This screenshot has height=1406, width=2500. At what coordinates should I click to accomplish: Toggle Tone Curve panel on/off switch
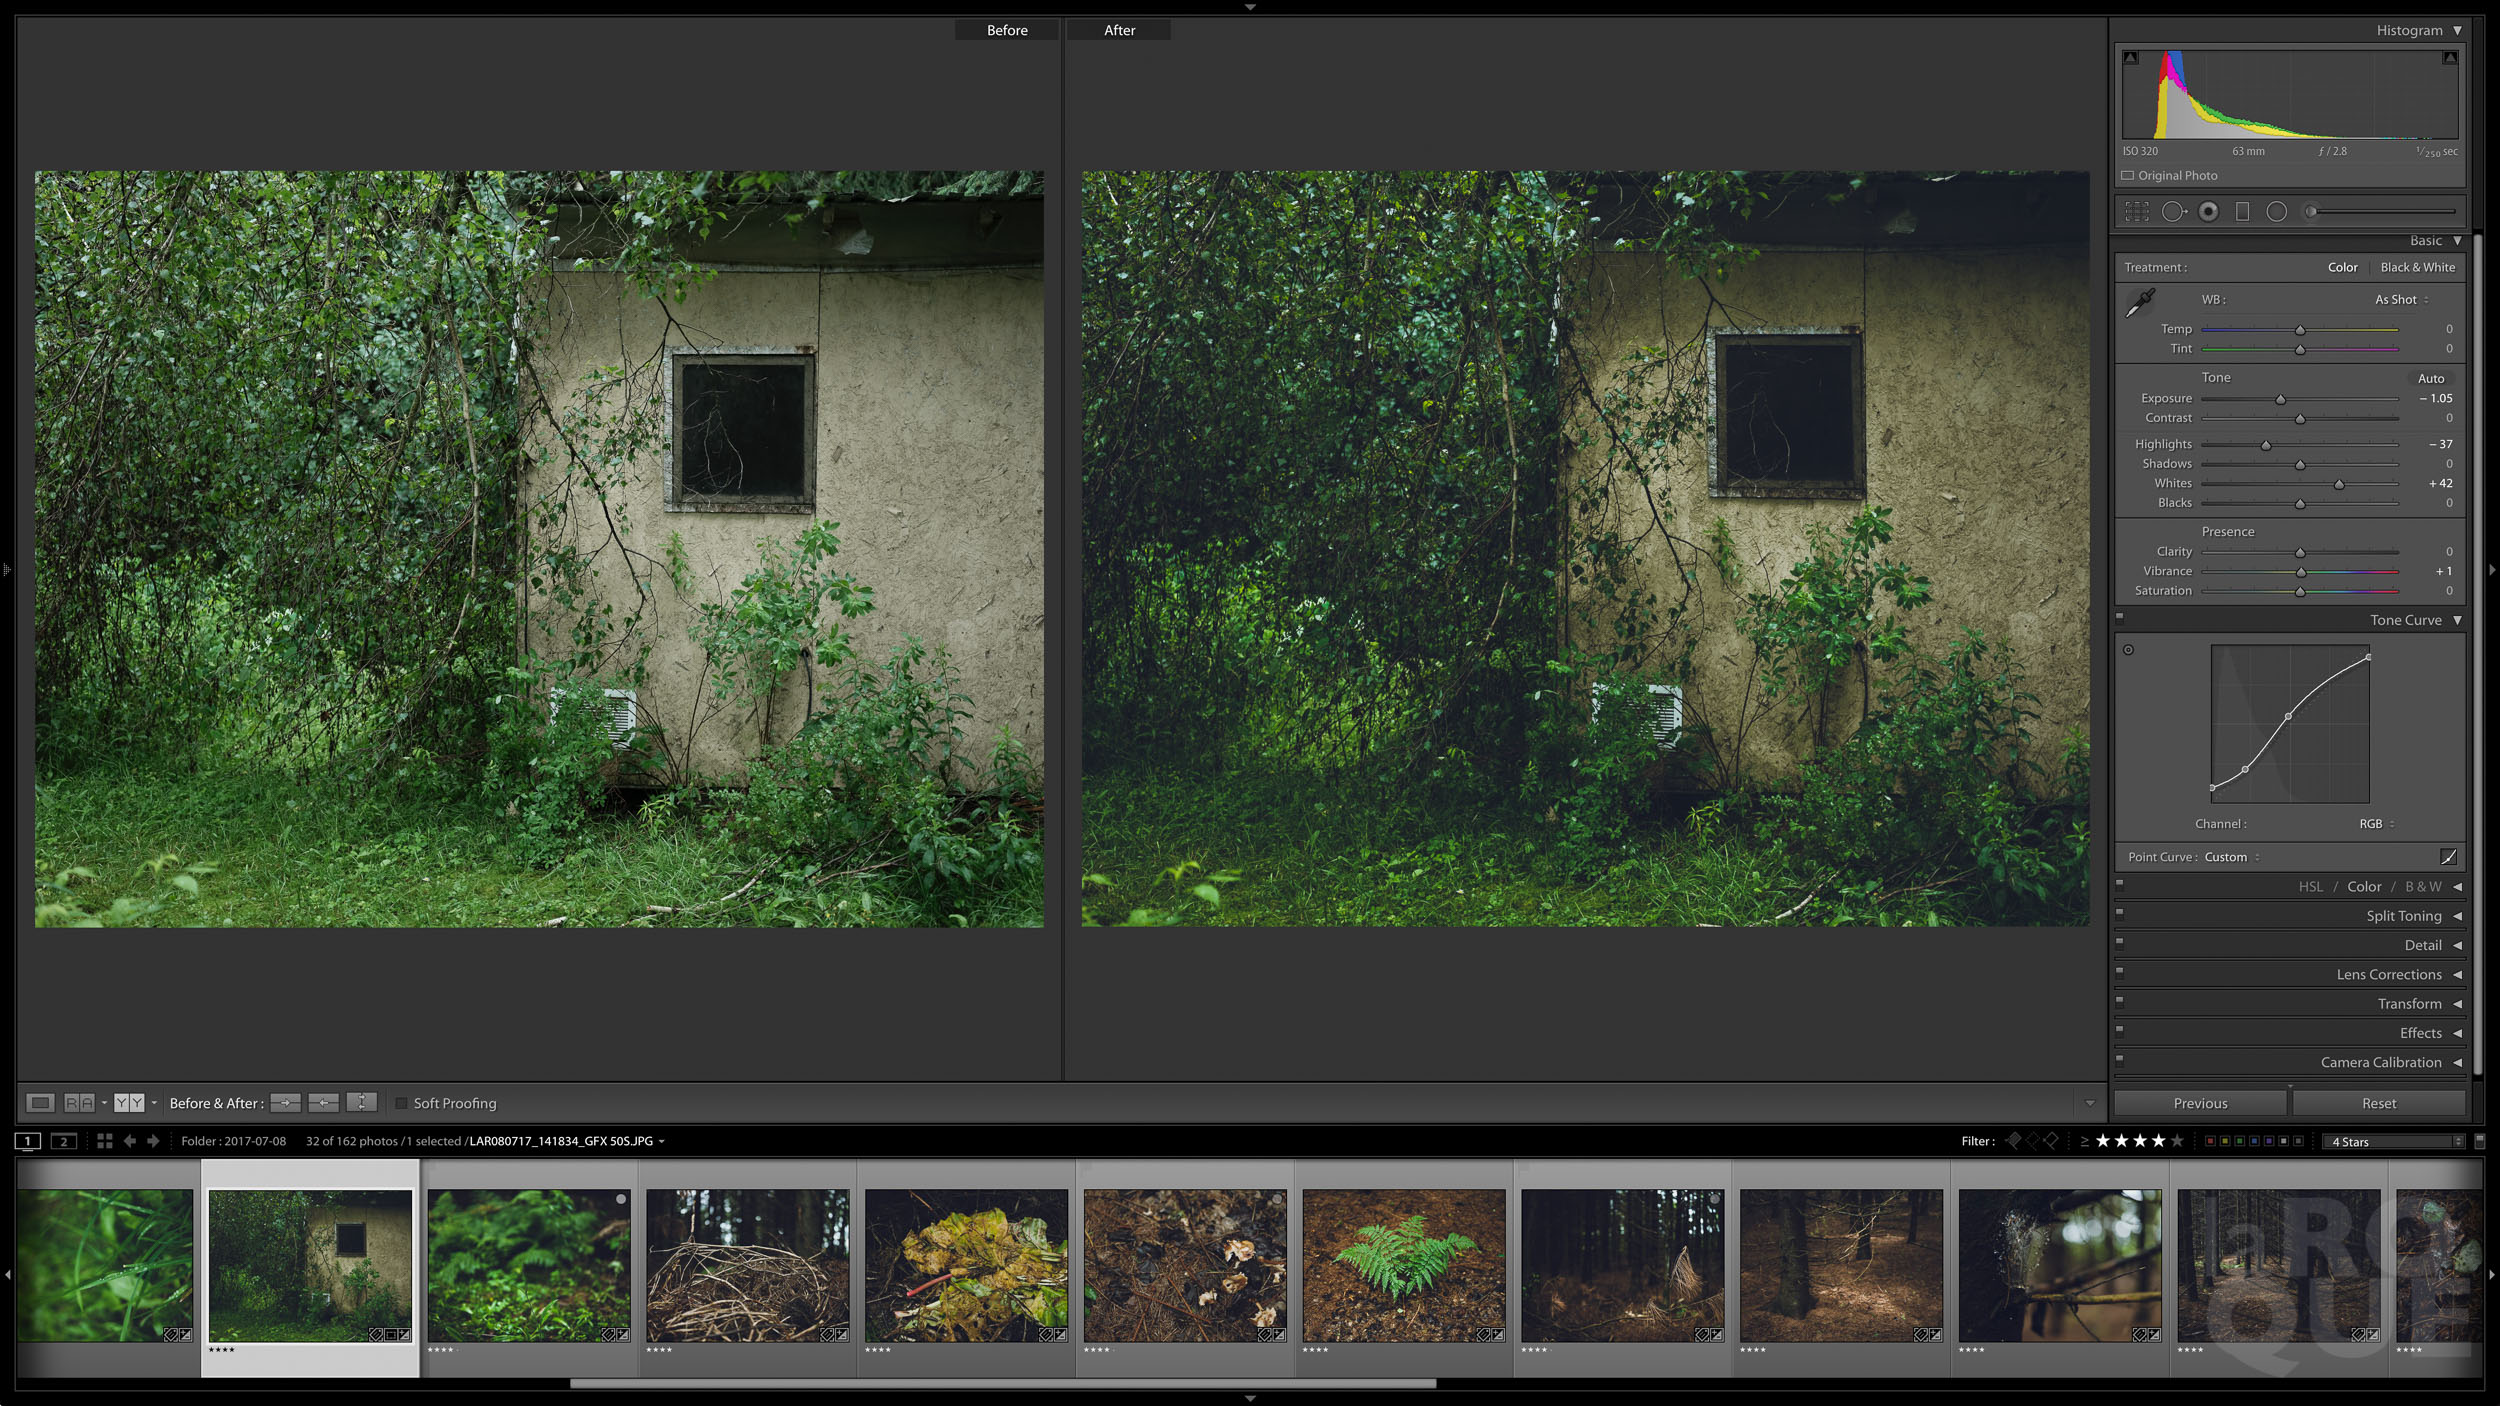[x=2120, y=617]
